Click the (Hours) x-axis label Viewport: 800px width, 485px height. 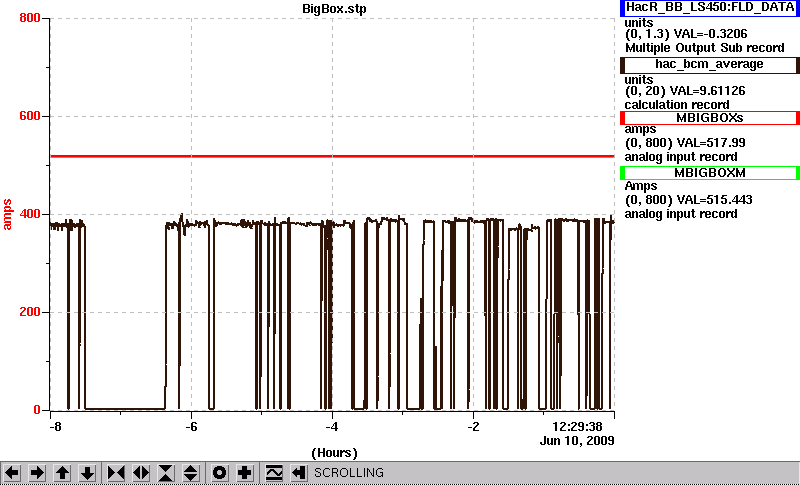[334, 453]
